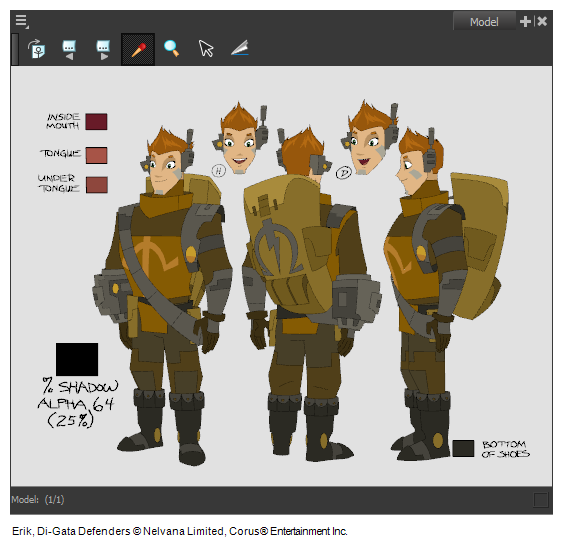Pick the Tongue color swatch
563x555 pixels.
coord(96,155)
